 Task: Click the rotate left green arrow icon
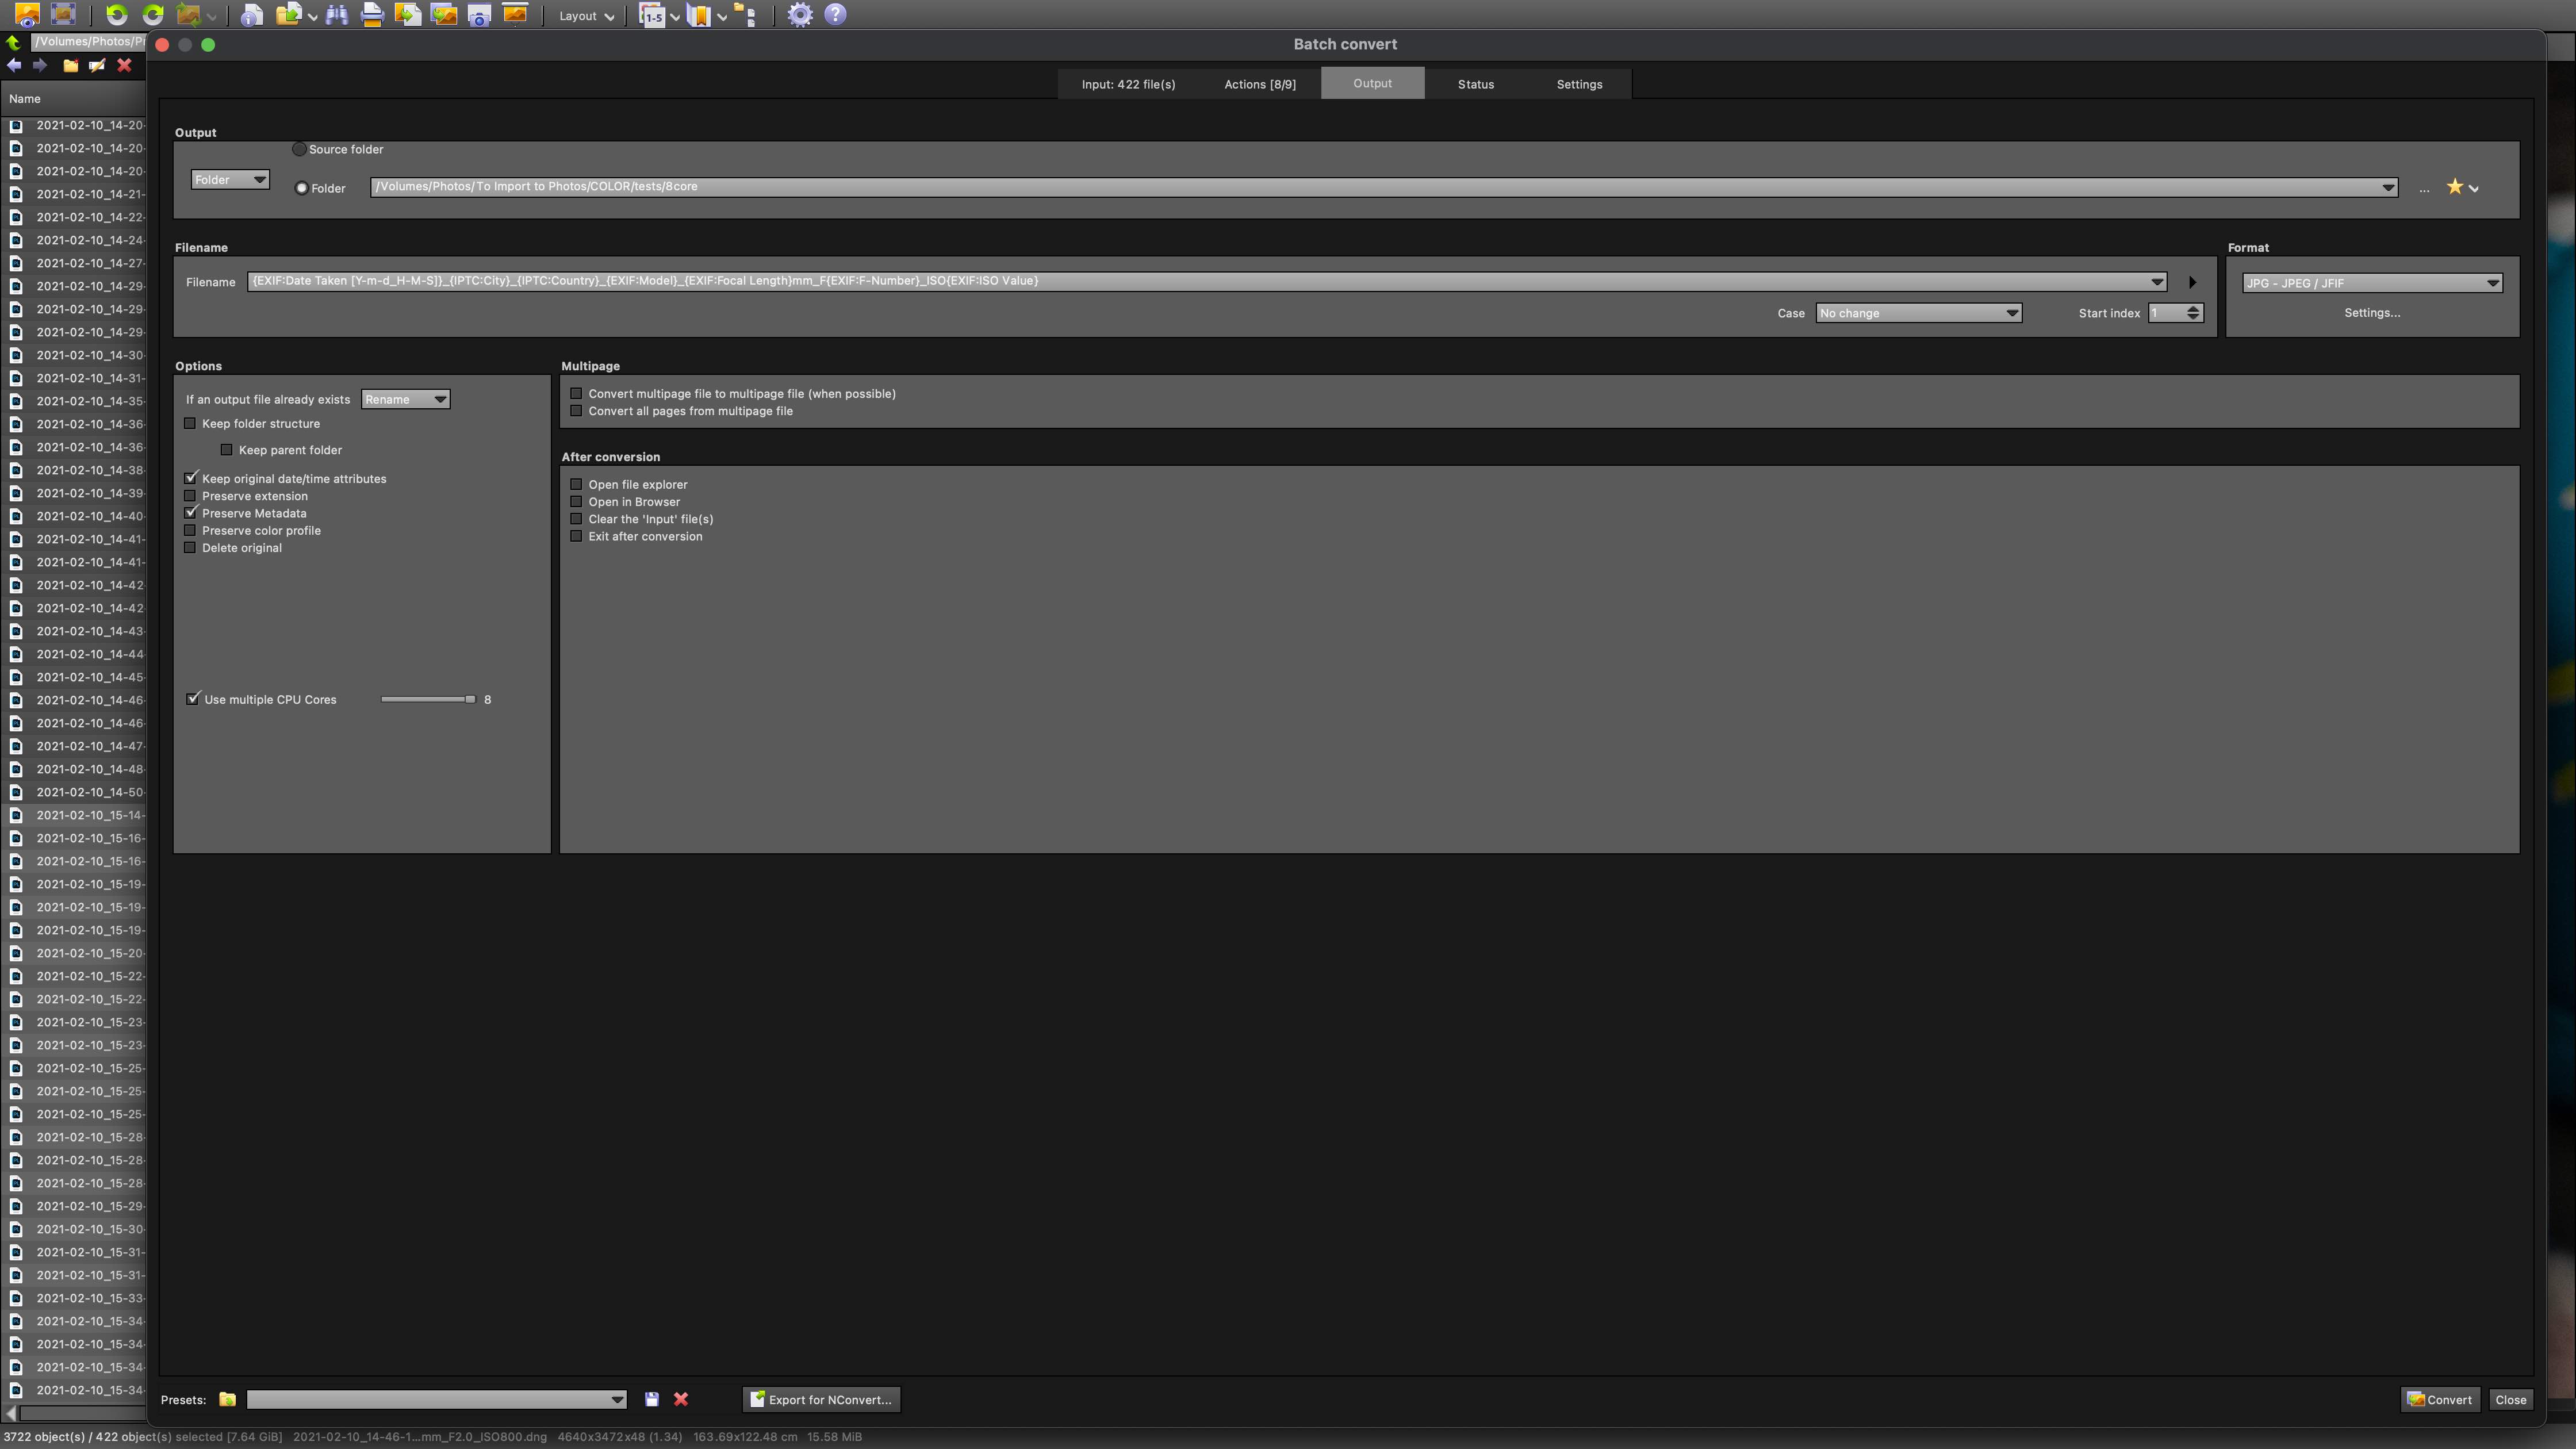point(116,15)
